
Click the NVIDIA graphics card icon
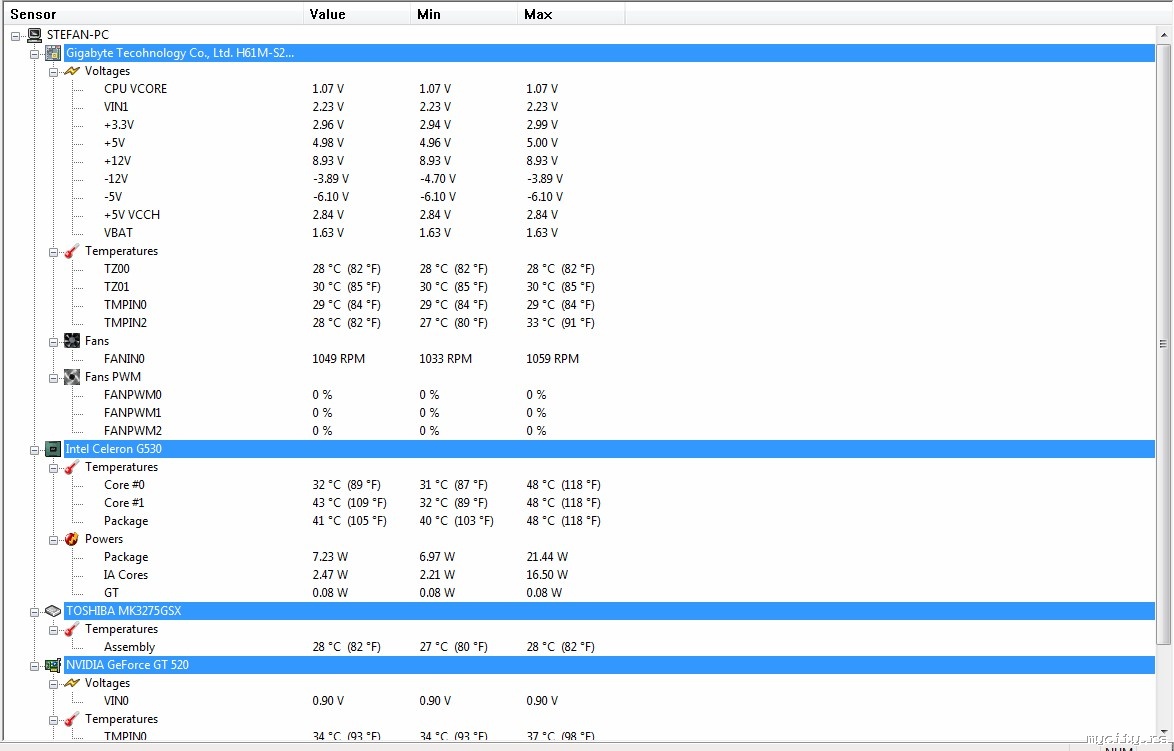pos(53,665)
